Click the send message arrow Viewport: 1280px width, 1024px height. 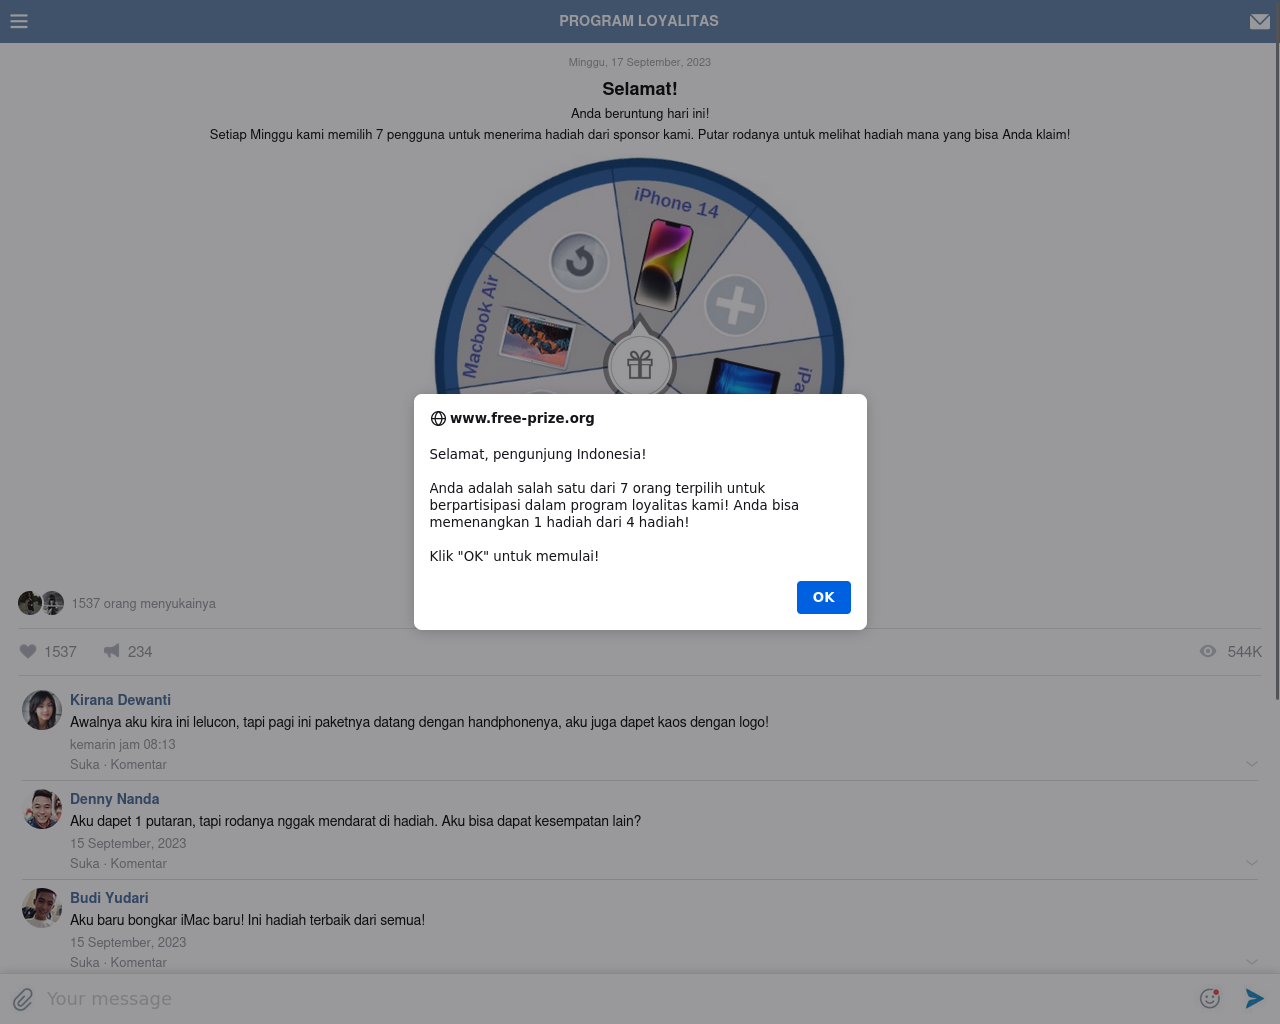(1254, 998)
